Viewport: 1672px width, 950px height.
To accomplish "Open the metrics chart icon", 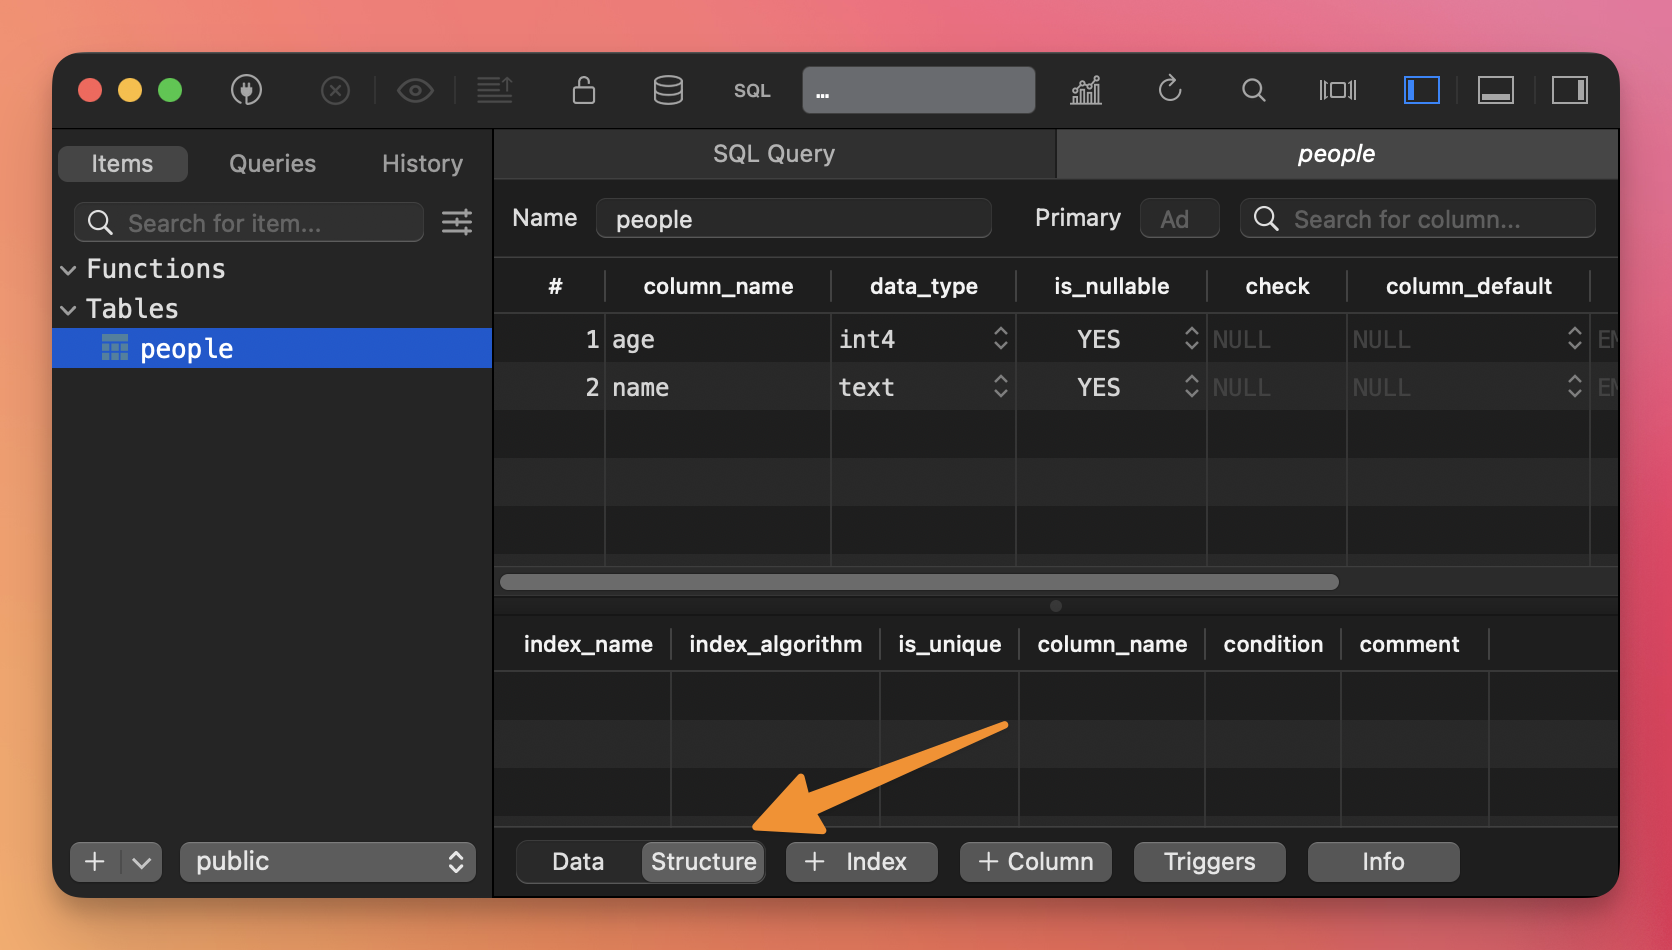I will coord(1086,91).
